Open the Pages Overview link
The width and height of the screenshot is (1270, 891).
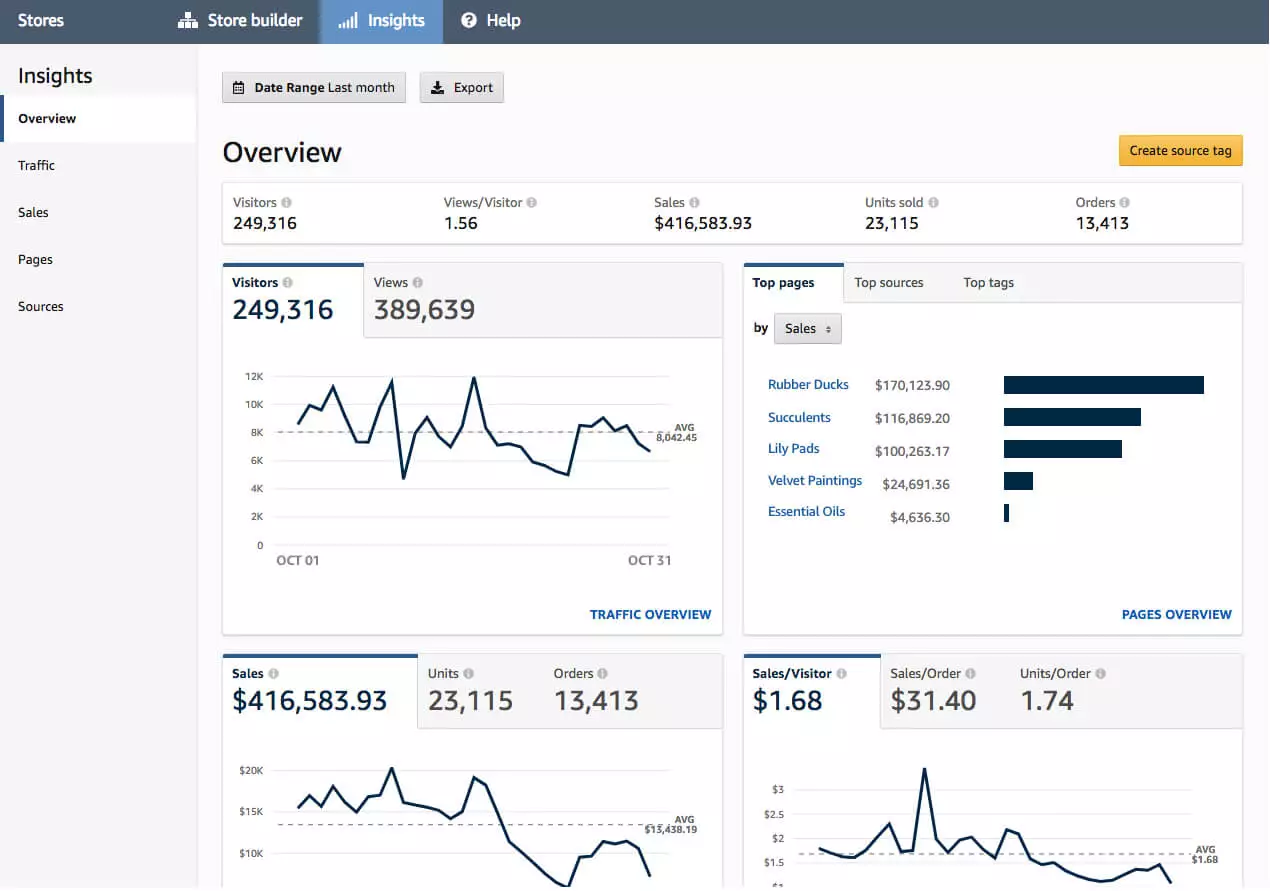pyautogui.click(x=1176, y=614)
